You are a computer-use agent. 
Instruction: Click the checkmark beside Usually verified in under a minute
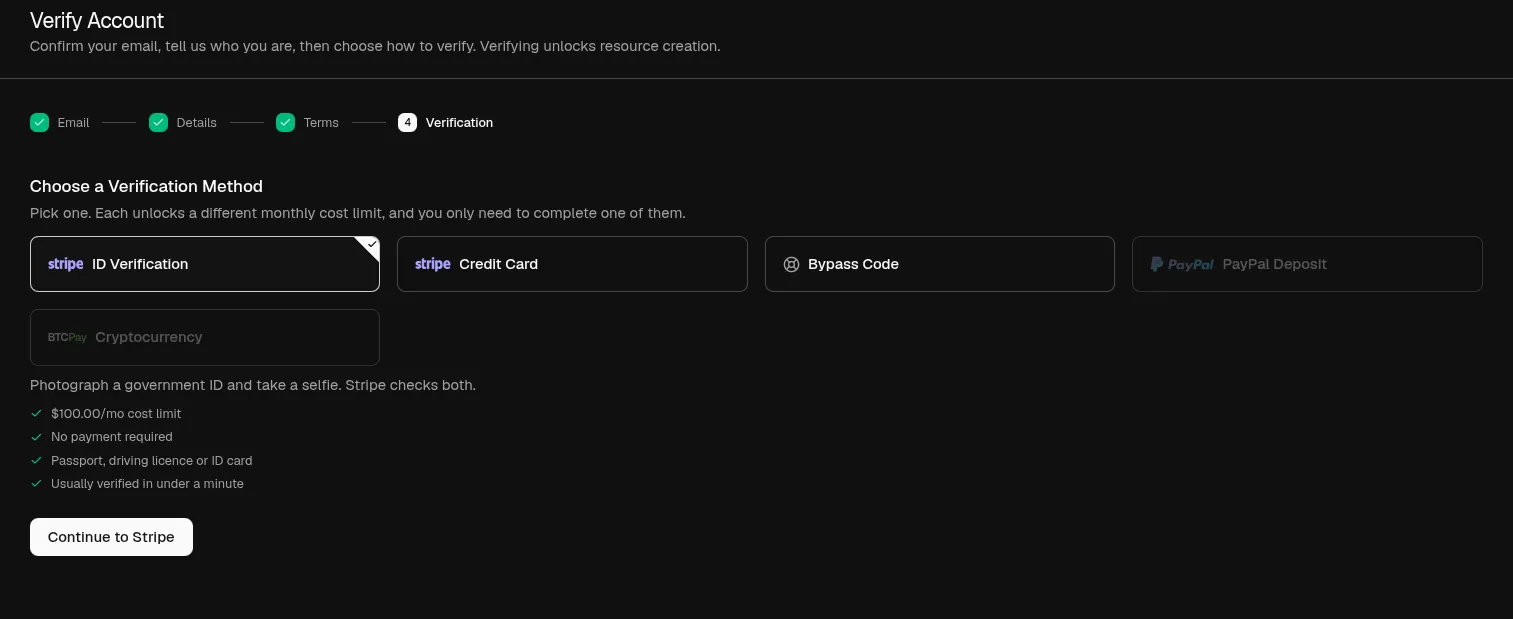pos(37,483)
